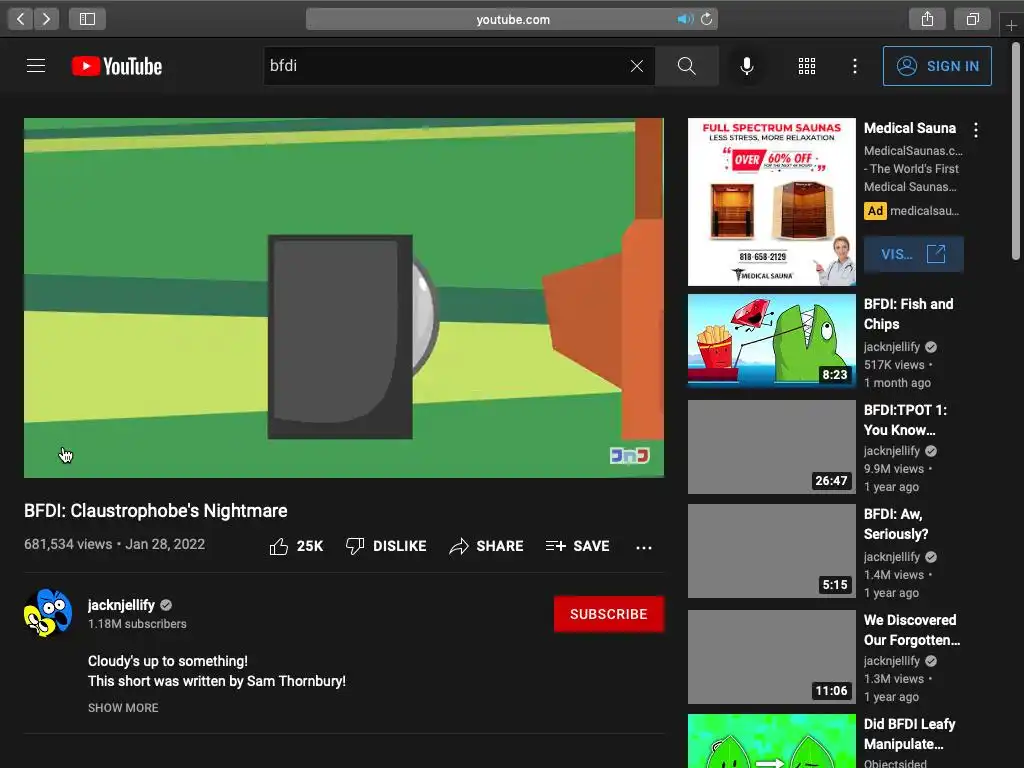Show the Safari tab overview
This screenshot has width=1024, height=768.
972,19
